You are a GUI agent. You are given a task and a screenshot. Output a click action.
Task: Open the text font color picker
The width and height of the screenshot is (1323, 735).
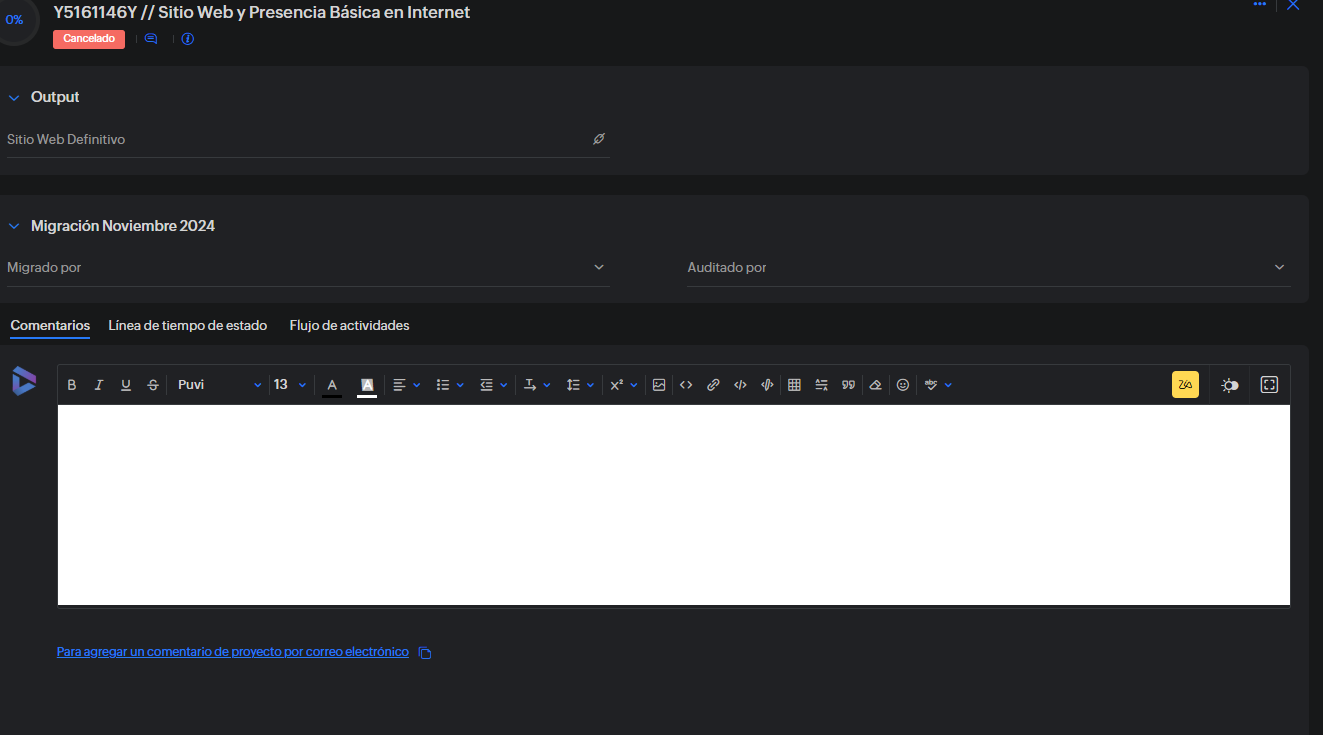coord(332,385)
